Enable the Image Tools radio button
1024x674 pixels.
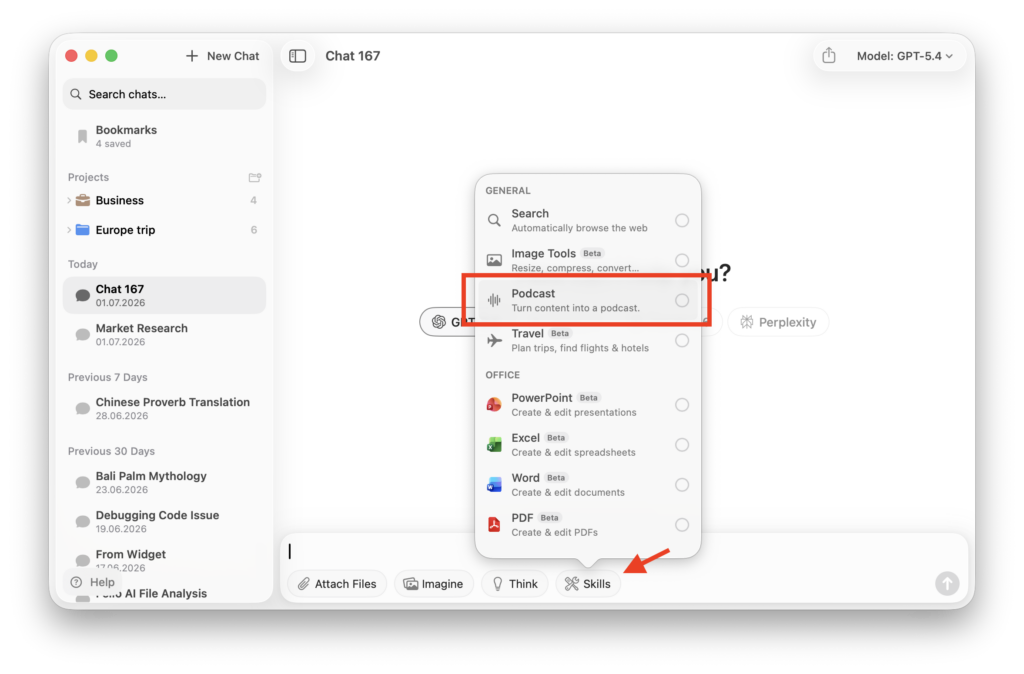point(682,260)
